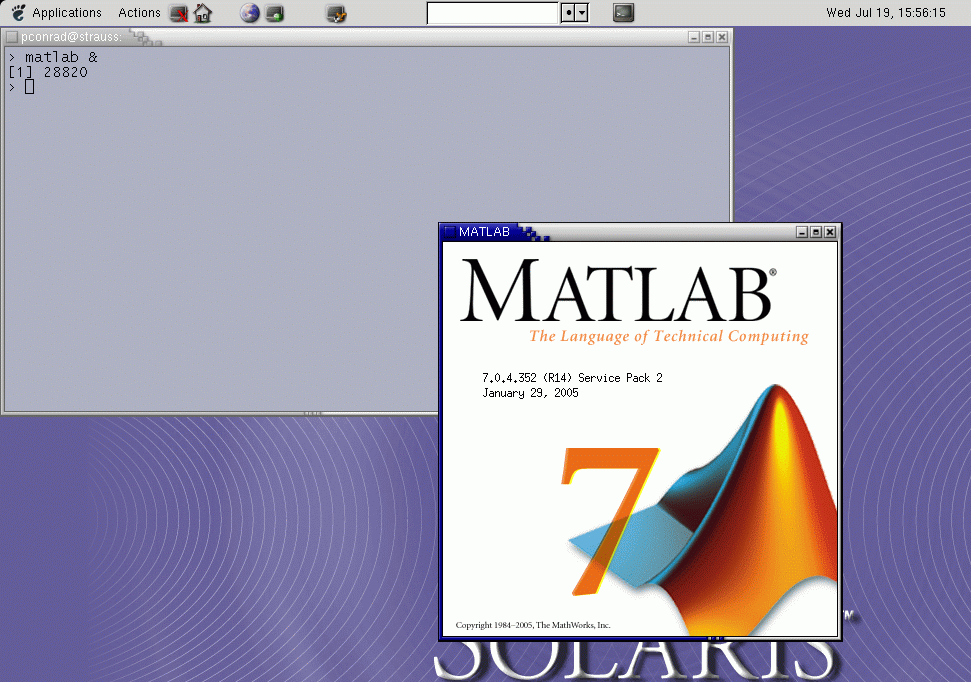Click the orange number 7 graphic
This screenshot has height=682, width=971.
(x=609, y=521)
